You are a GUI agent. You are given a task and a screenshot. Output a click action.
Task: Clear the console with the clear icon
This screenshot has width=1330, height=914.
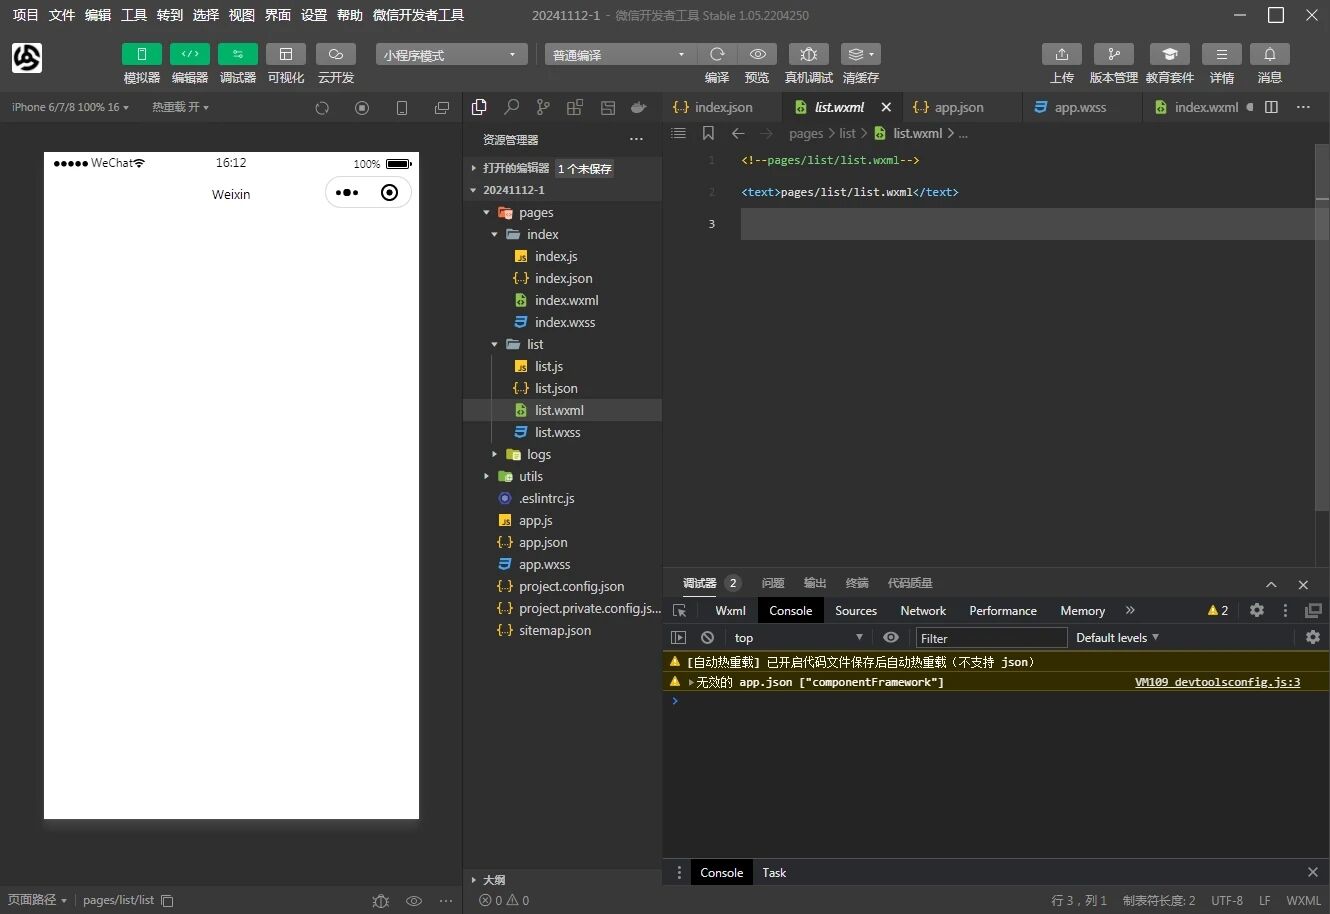point(708,638)
